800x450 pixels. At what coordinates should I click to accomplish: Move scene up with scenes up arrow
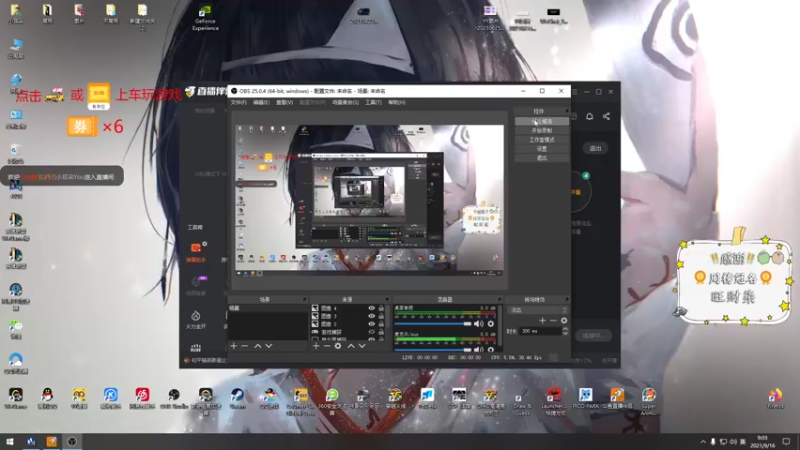coord(258,346)
